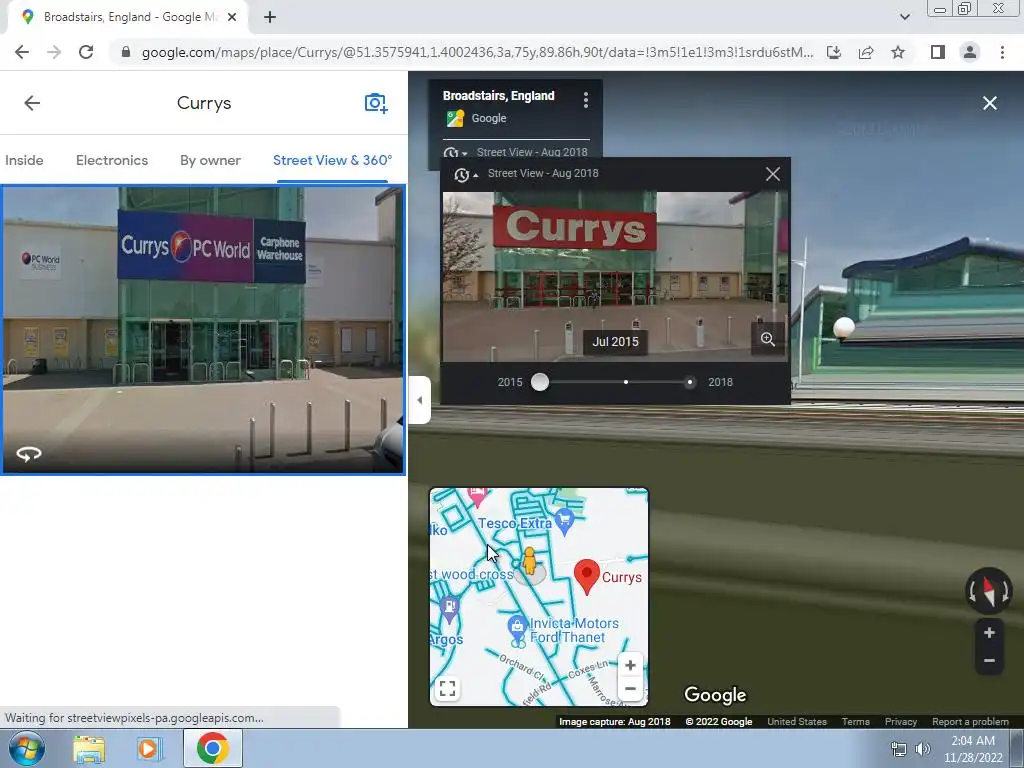The height and width of the screenshot is (768, 1024).
Task: Open the Currys PC World street view thumbnail
Action: tap(203, 330)
